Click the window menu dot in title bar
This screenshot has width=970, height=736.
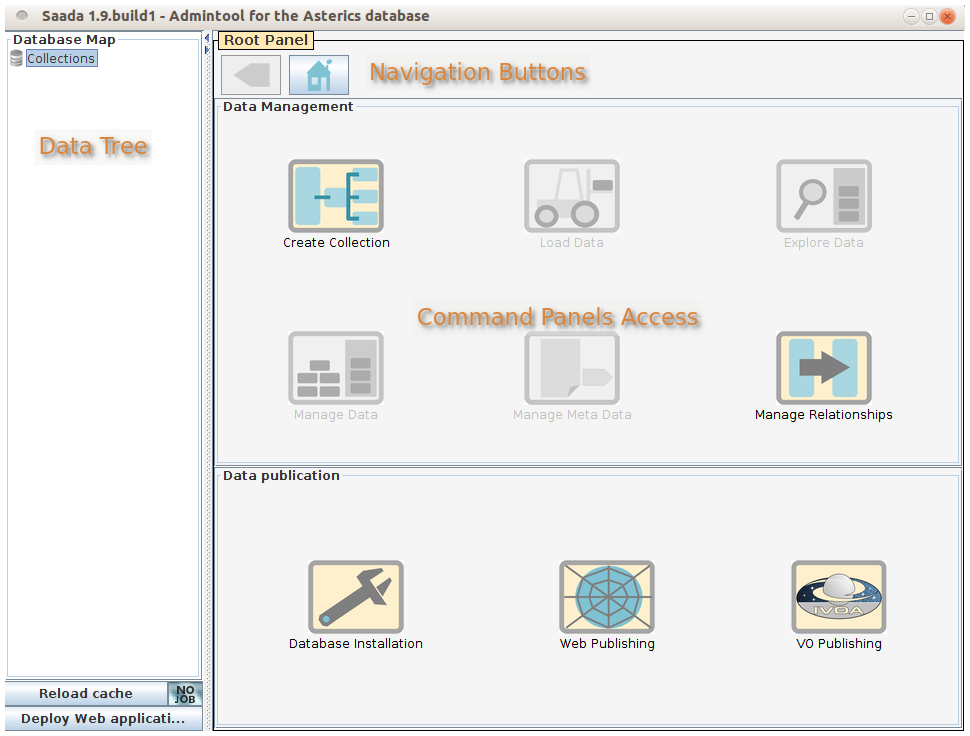pos(22,15)
